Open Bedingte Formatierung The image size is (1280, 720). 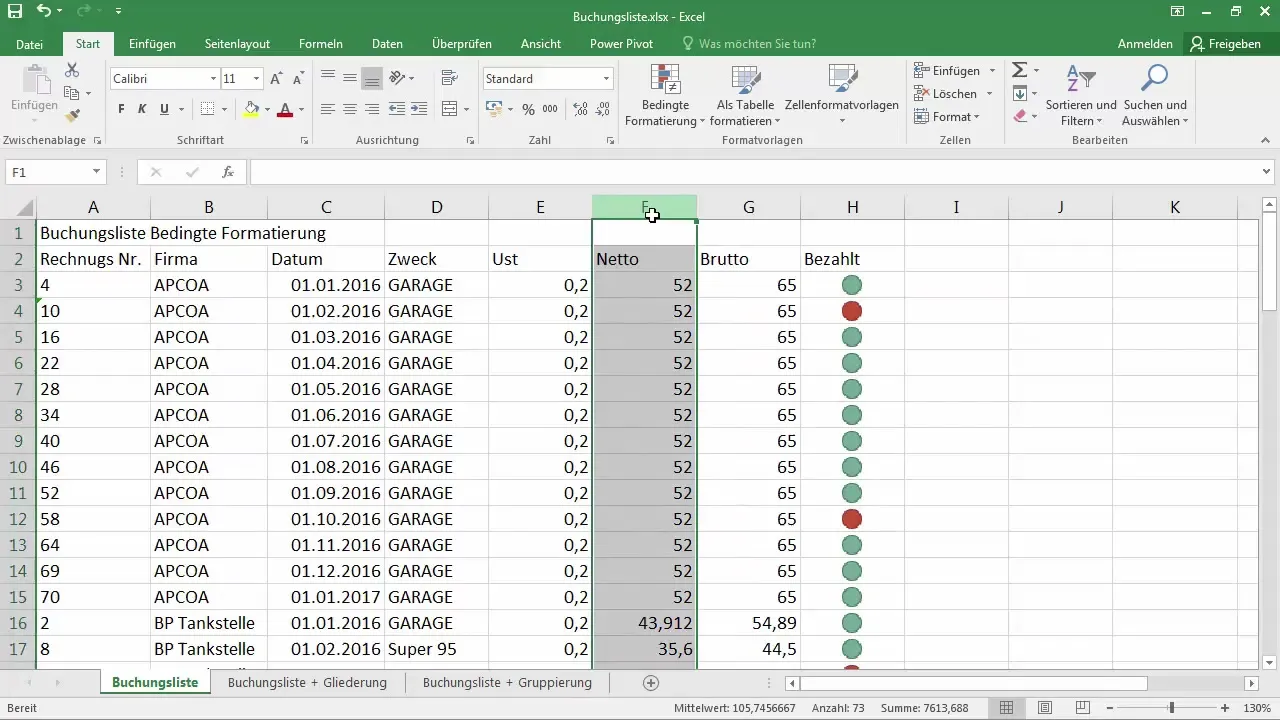[665, 95]
